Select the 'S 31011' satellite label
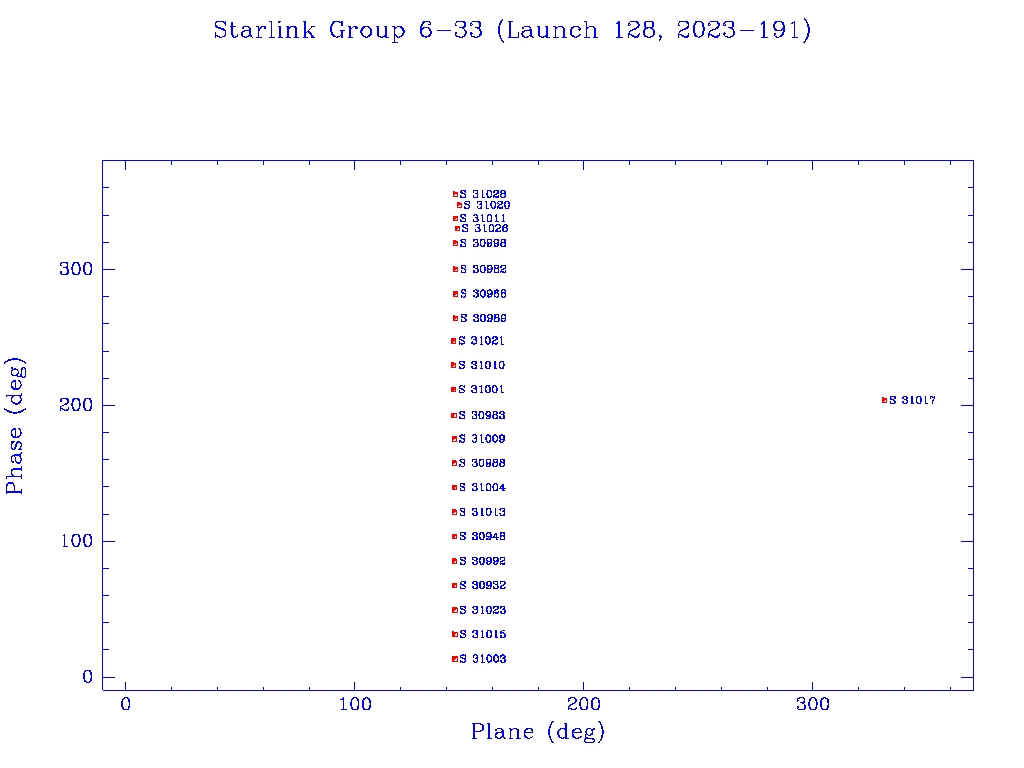The height and width of the screenshot is (768, 1024). 483,218
